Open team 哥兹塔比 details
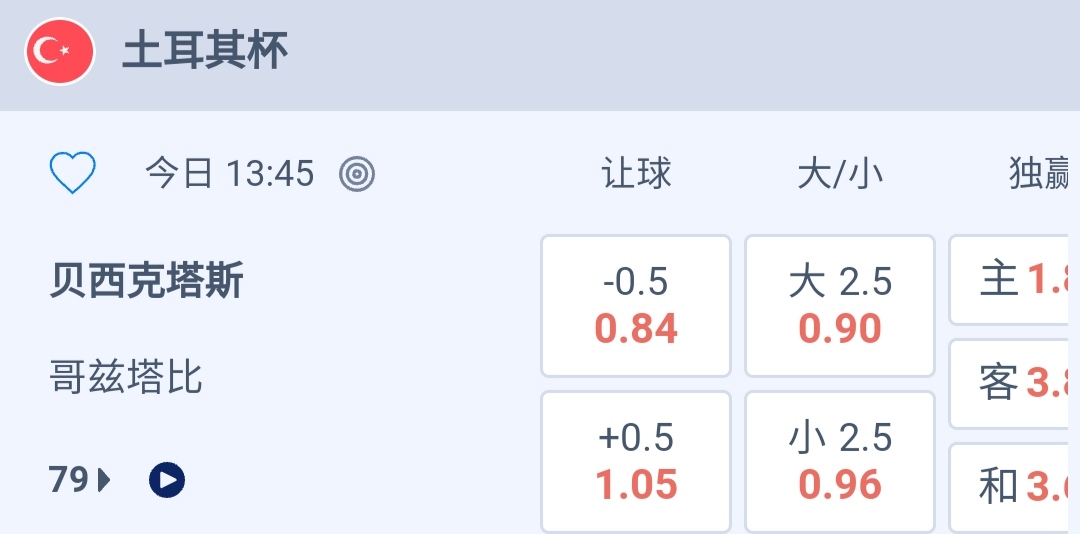1080x534 pixels. pos(126,378)
